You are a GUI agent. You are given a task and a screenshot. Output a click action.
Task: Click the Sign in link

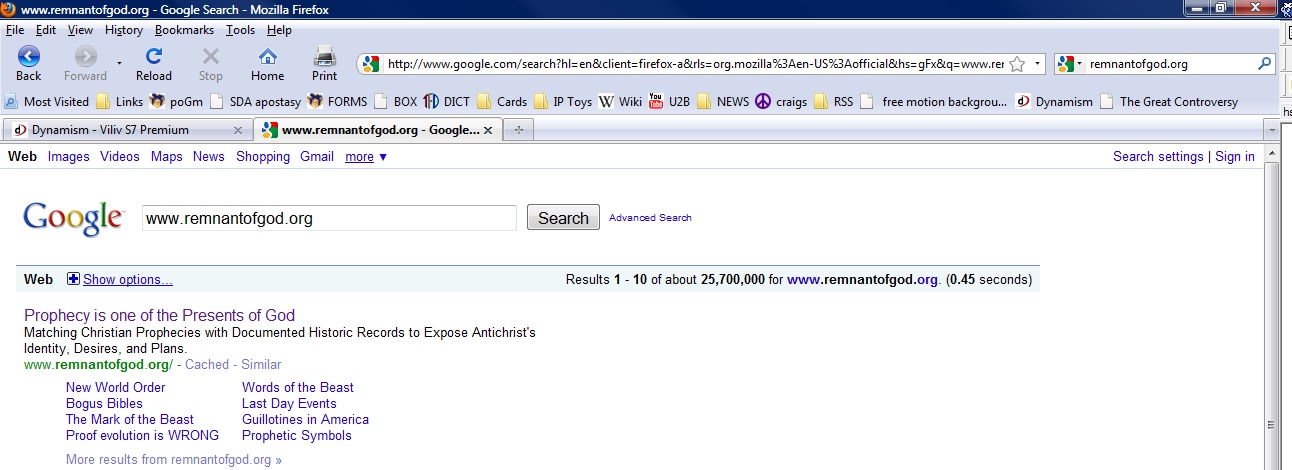pyautogui.click(x=1235, y=157)
